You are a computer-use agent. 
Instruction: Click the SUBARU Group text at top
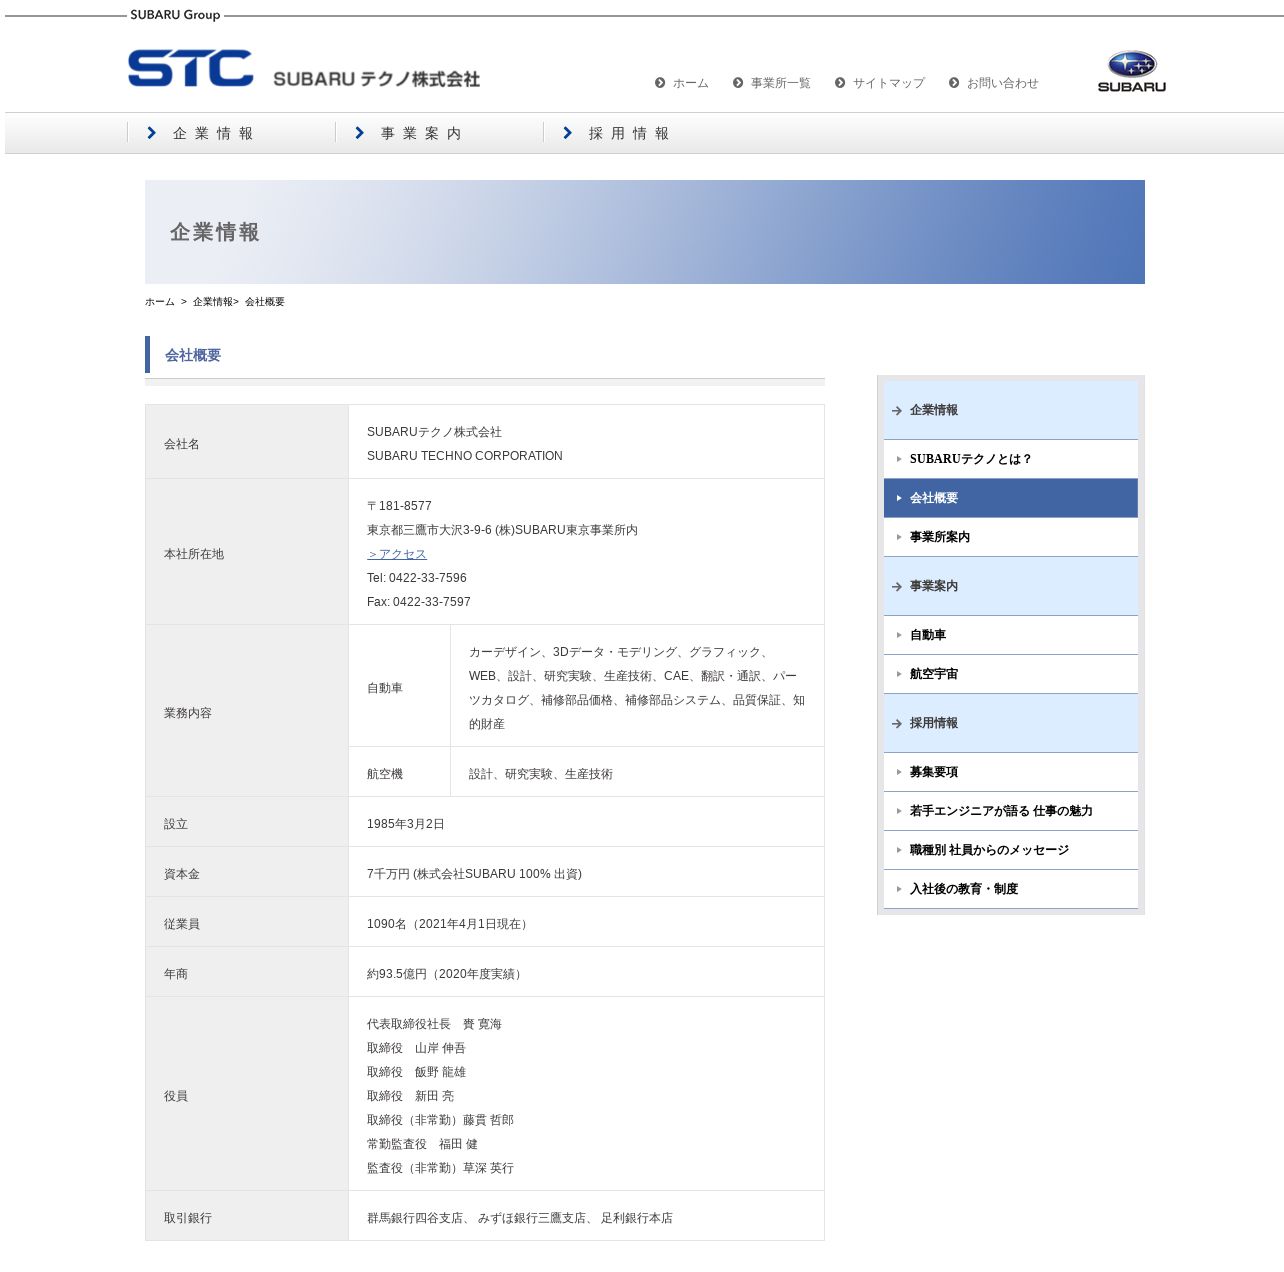175,15
